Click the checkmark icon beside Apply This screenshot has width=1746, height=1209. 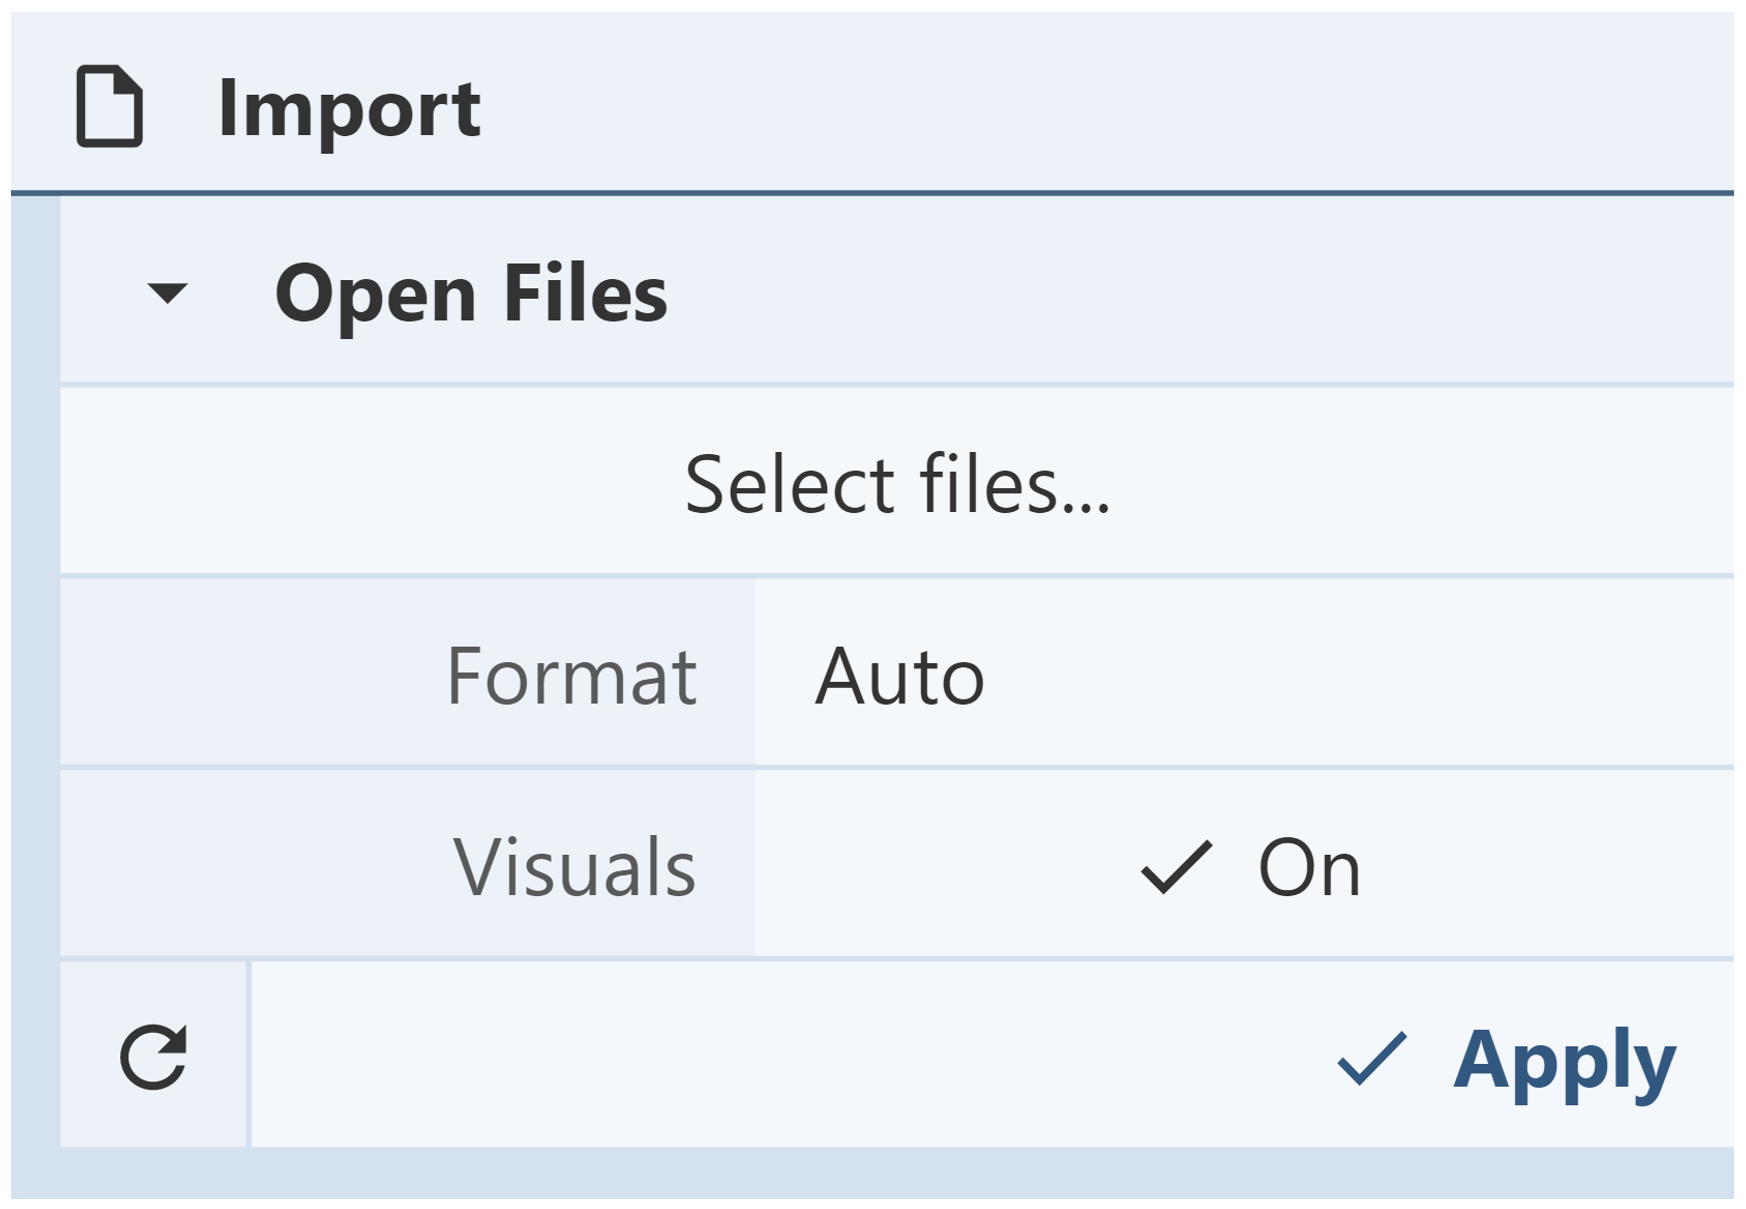tap(1371, 1058)
